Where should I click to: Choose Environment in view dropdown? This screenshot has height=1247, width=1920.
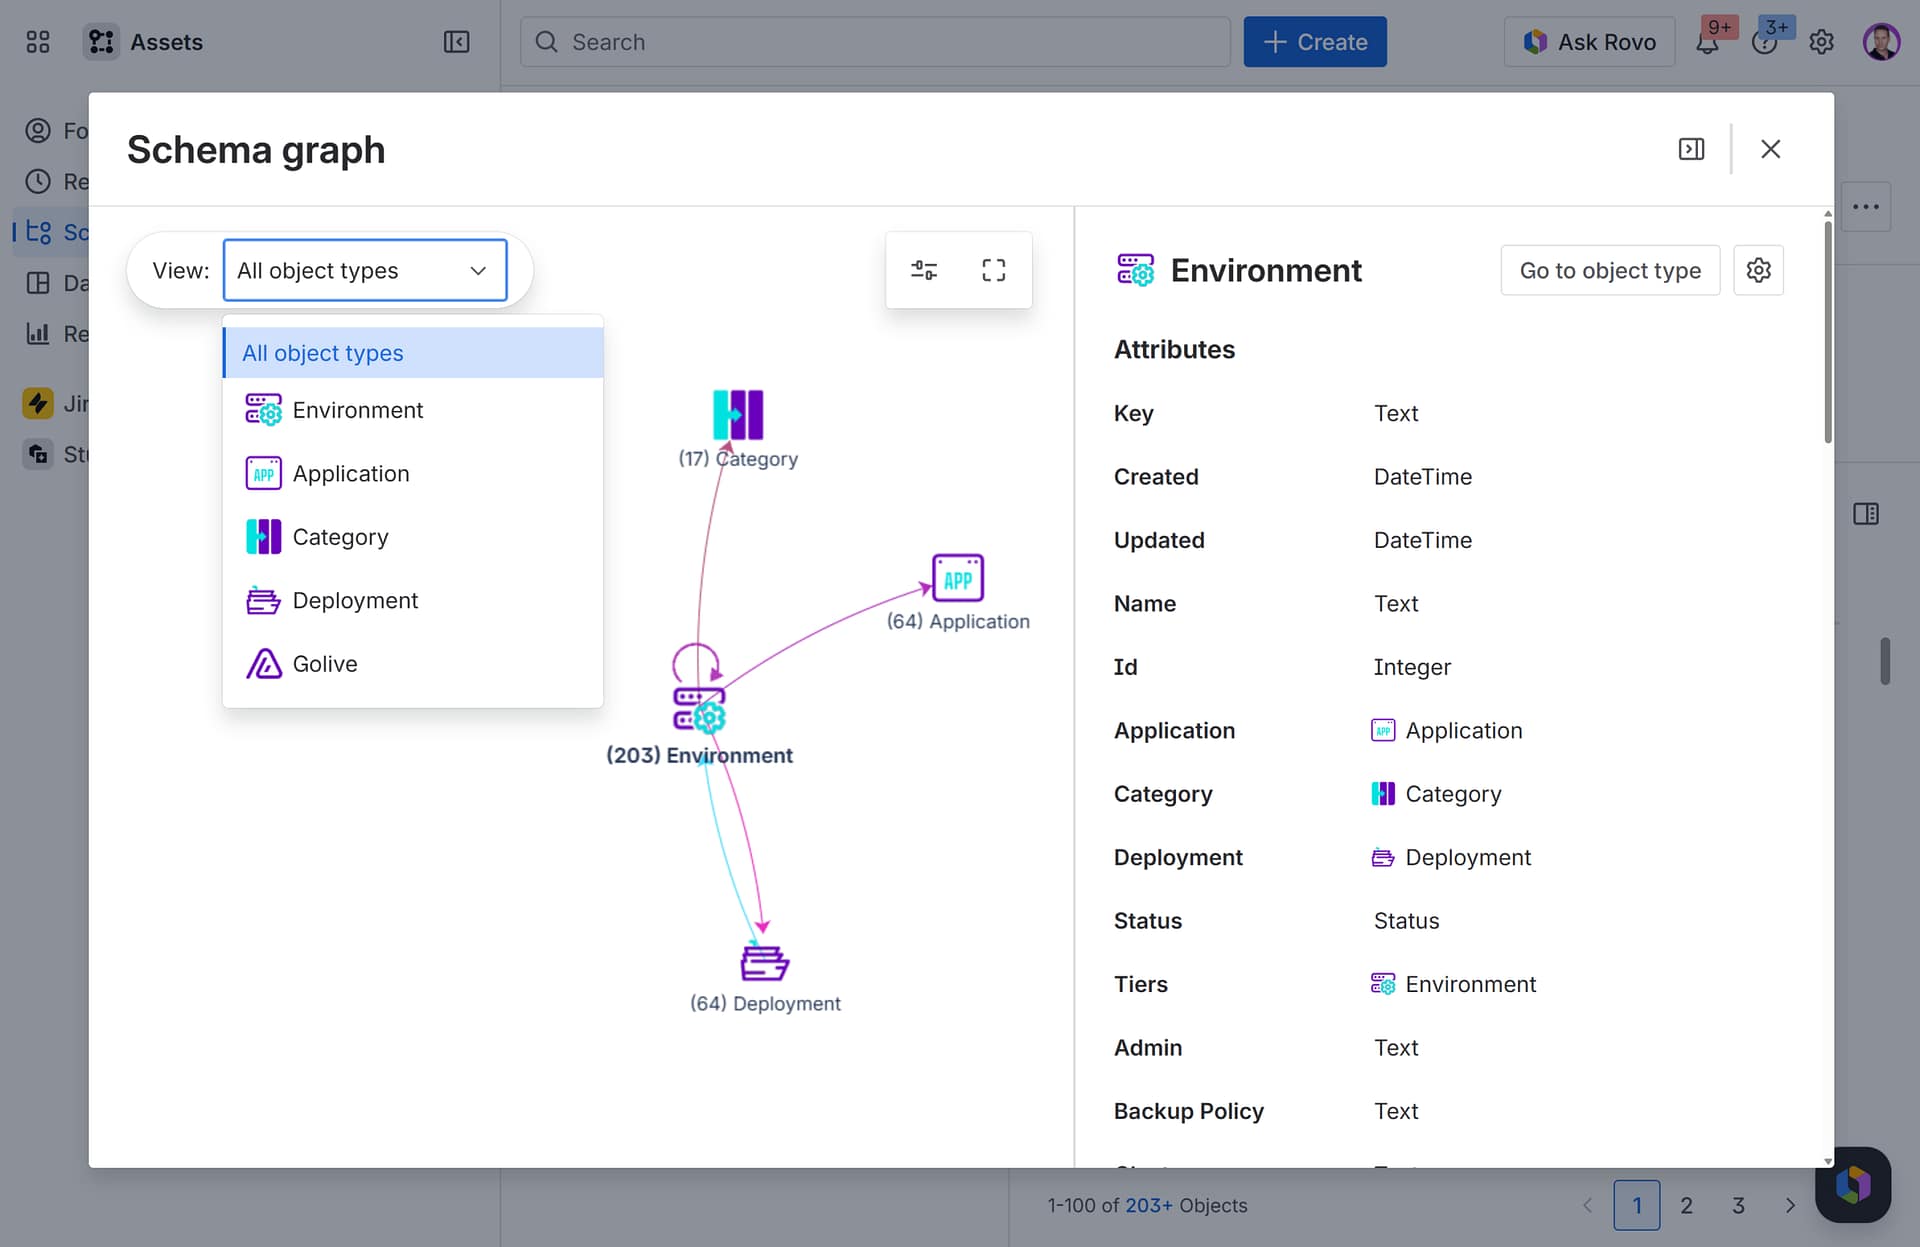(x=413, y=410)
